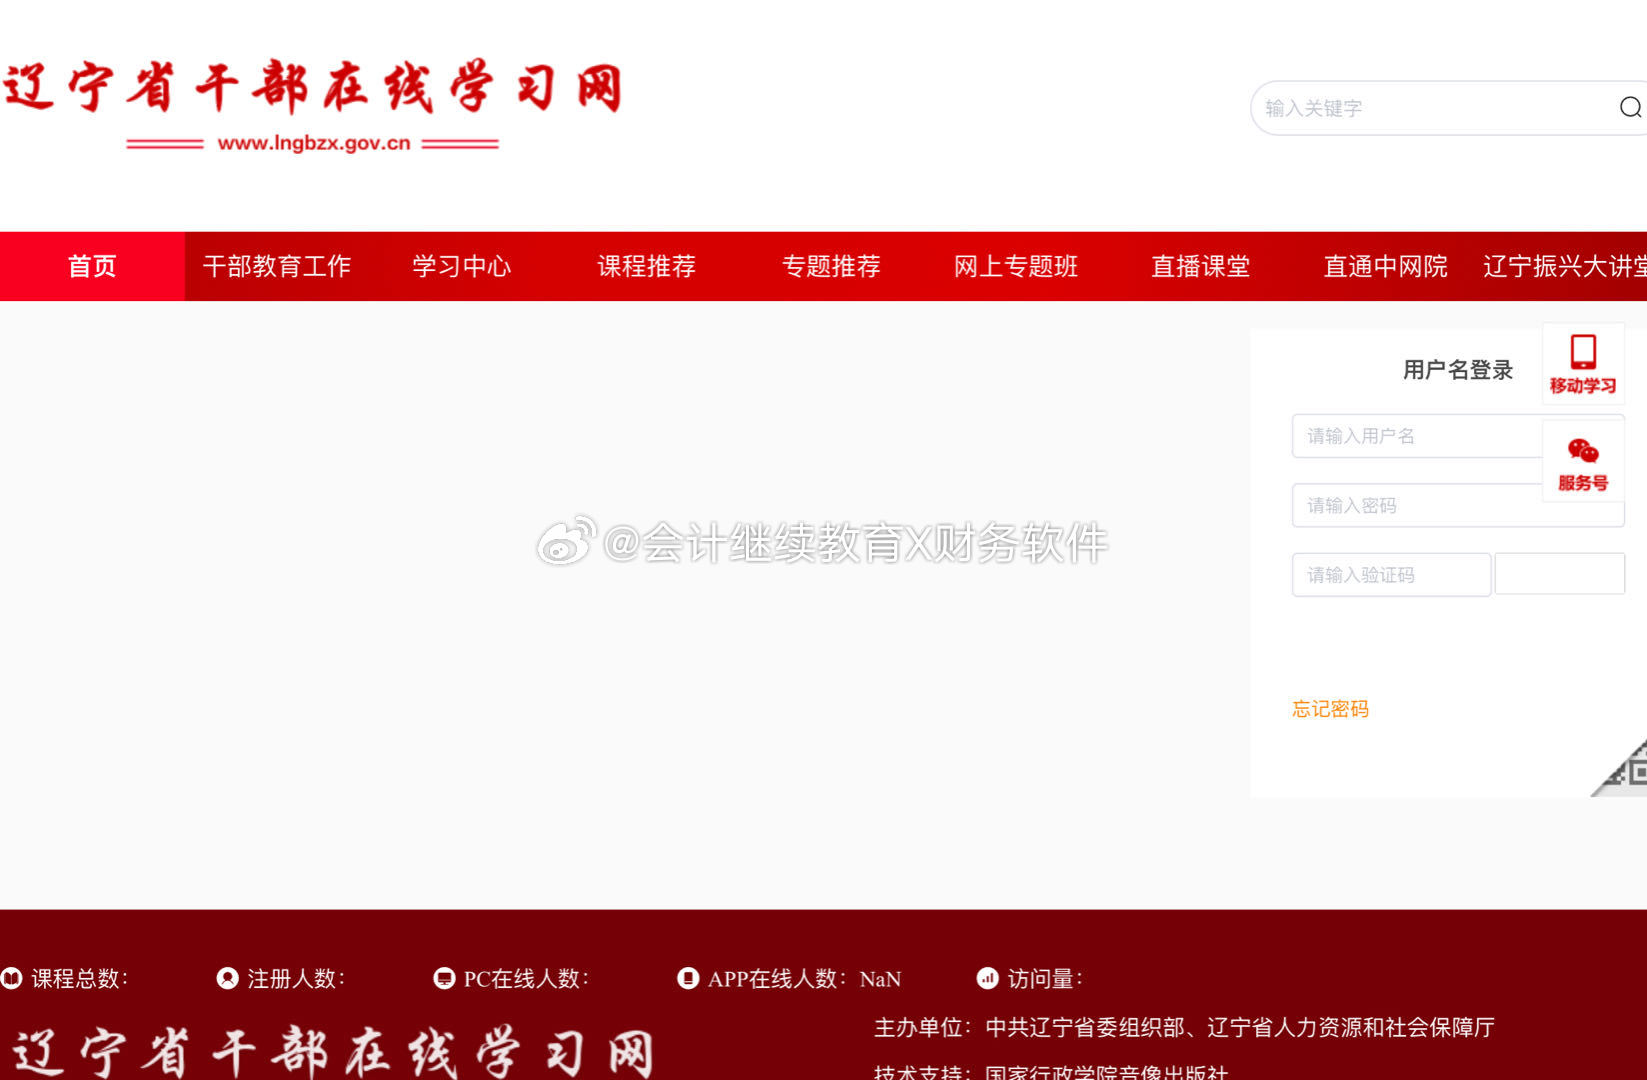Go to 首页 tab
Screen dimensions: 1647x1080
[92, 266]
